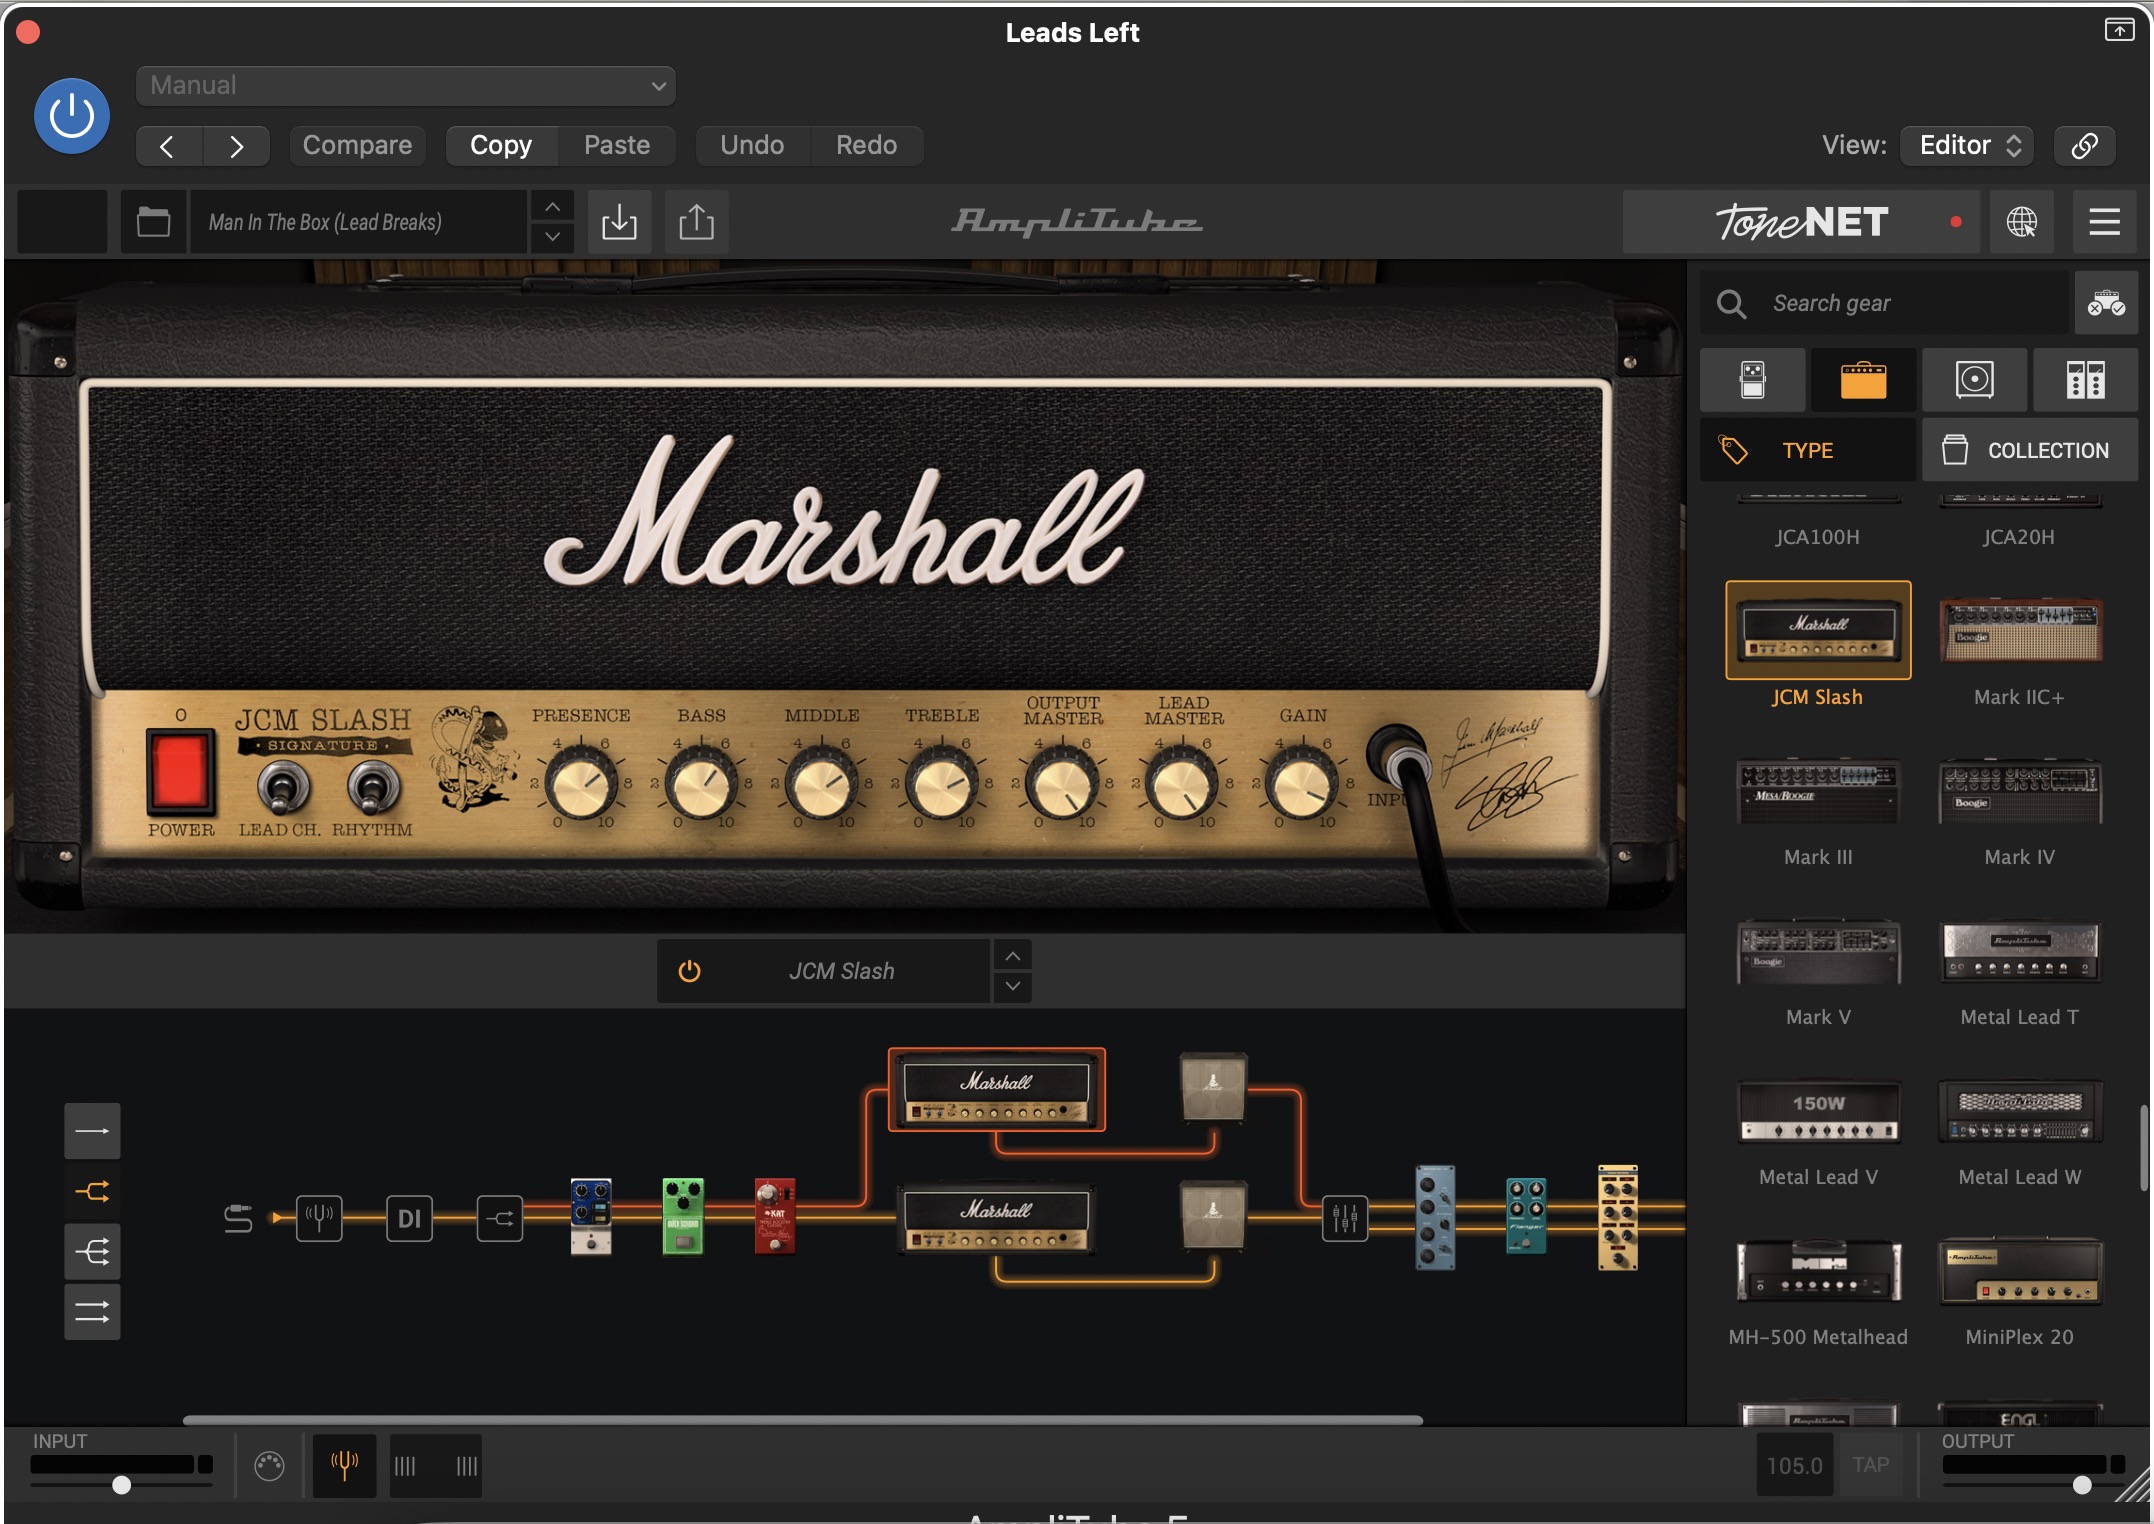Image resolution: width=2154 pixels, height=1524 pixels.
Task: Click the share preset upload icon
Action: pyautogui.click(x=696, y=222)
